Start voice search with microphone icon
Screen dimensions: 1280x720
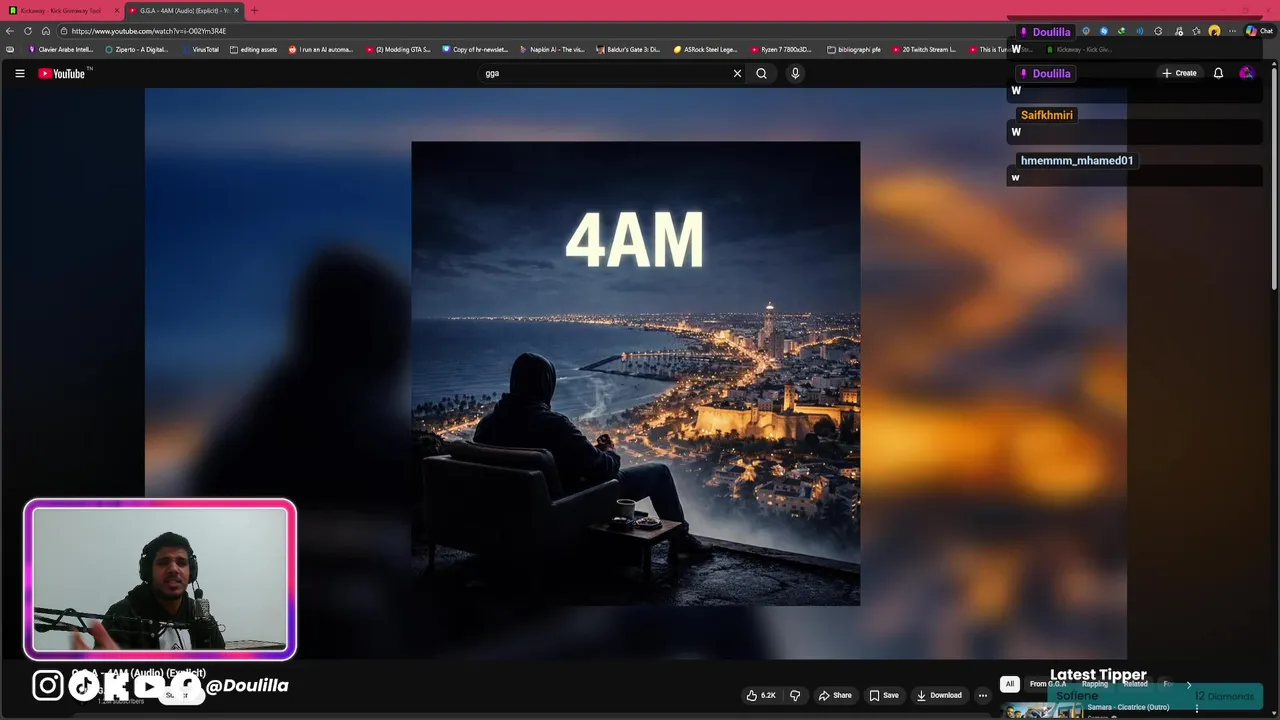[795, 73]
